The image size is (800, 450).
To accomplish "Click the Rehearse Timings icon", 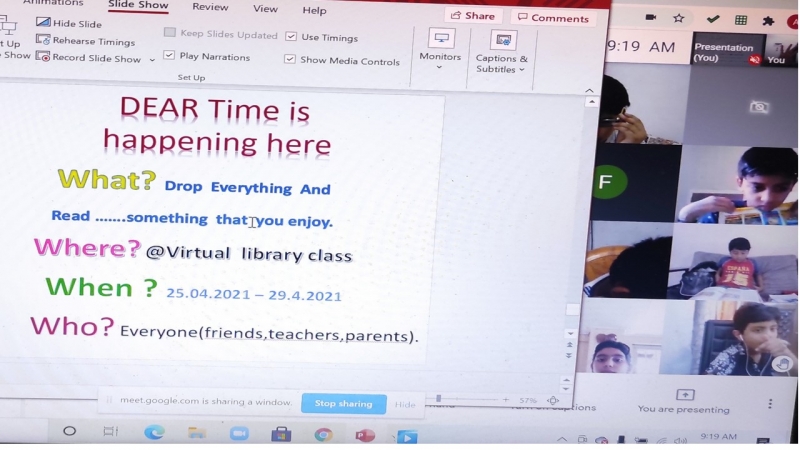I will coord(42,41).
